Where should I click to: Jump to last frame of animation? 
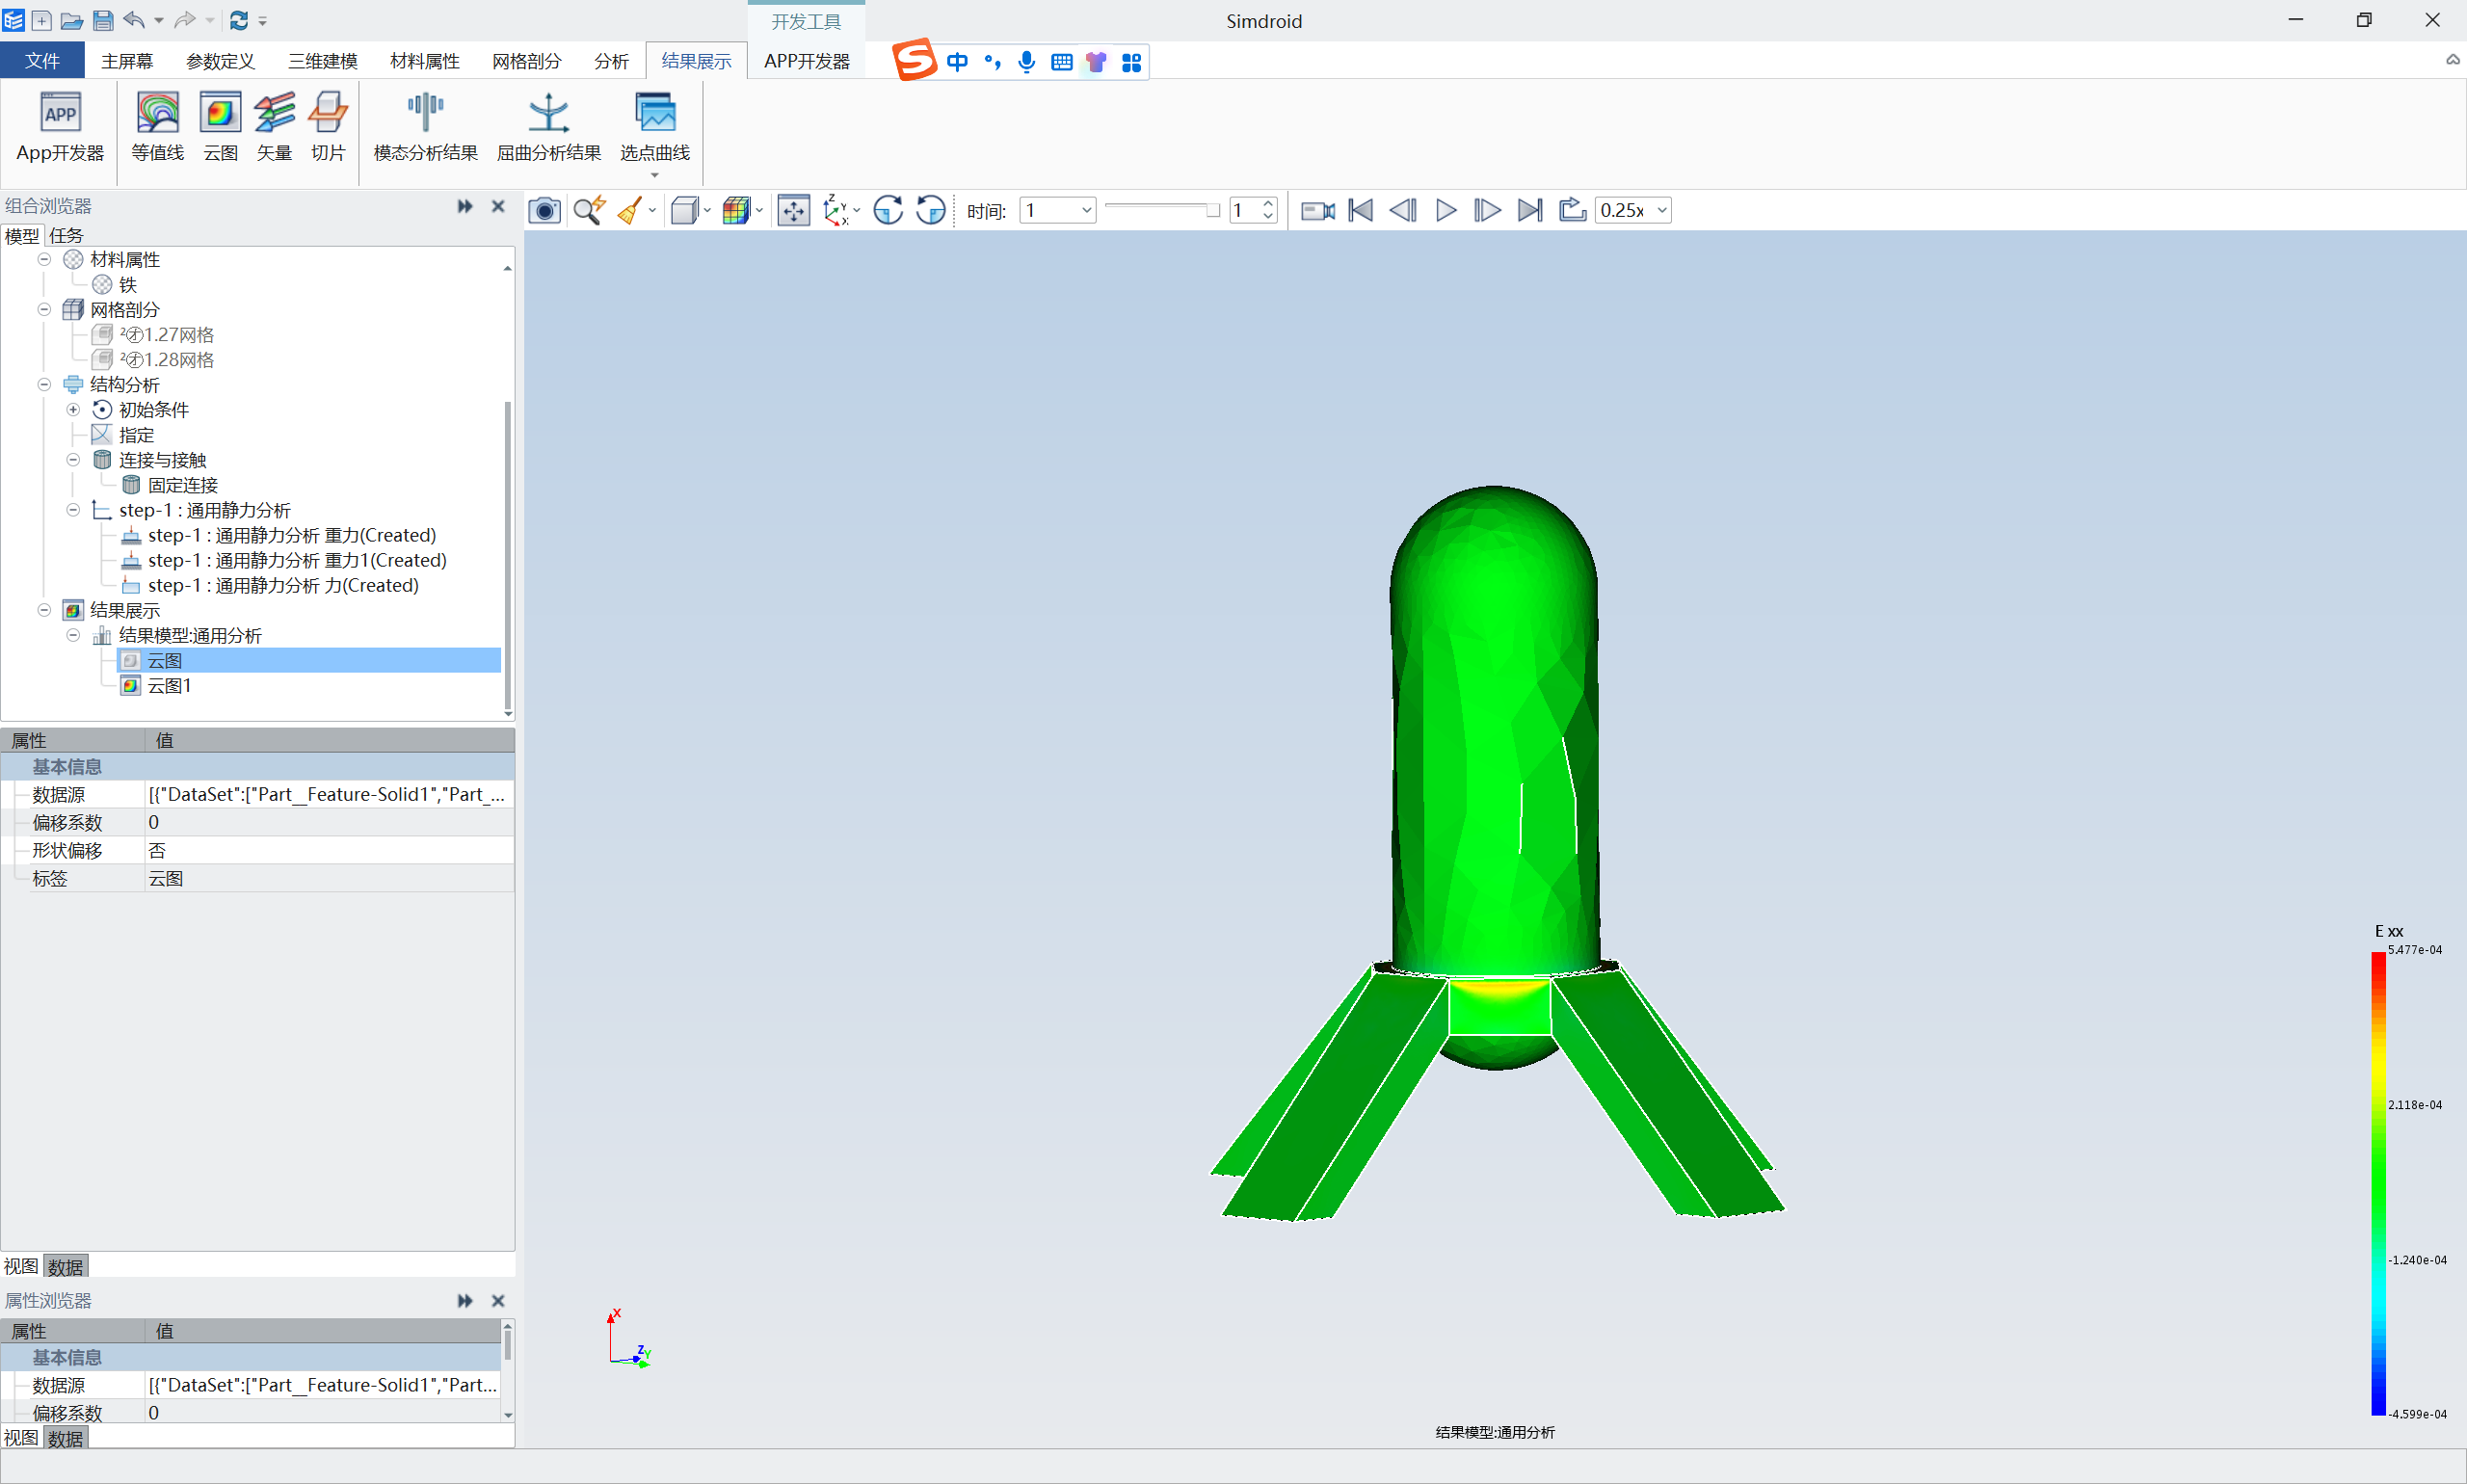(x=1529, y=210)
